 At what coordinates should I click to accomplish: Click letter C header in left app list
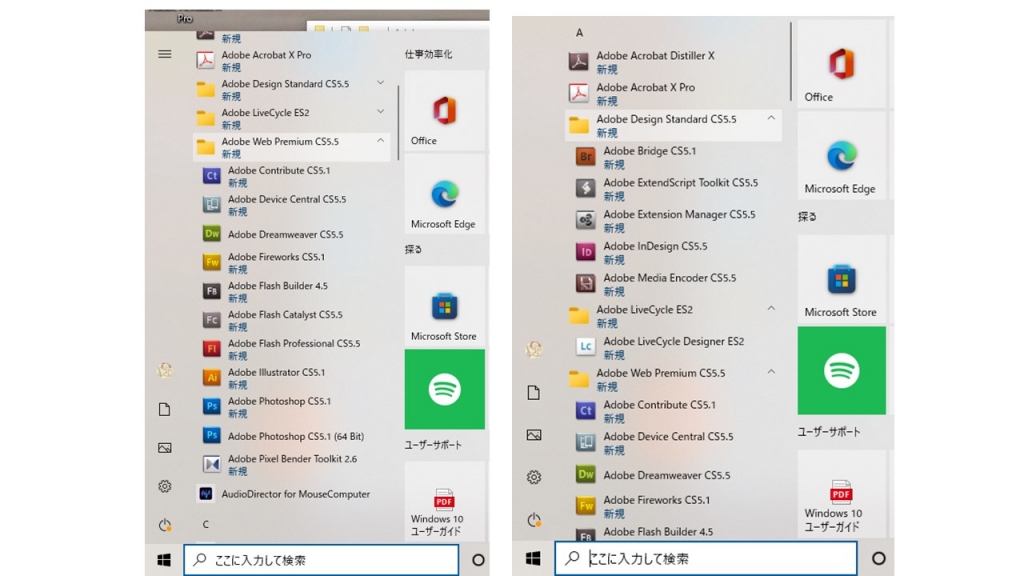click(x=205, y=524)
